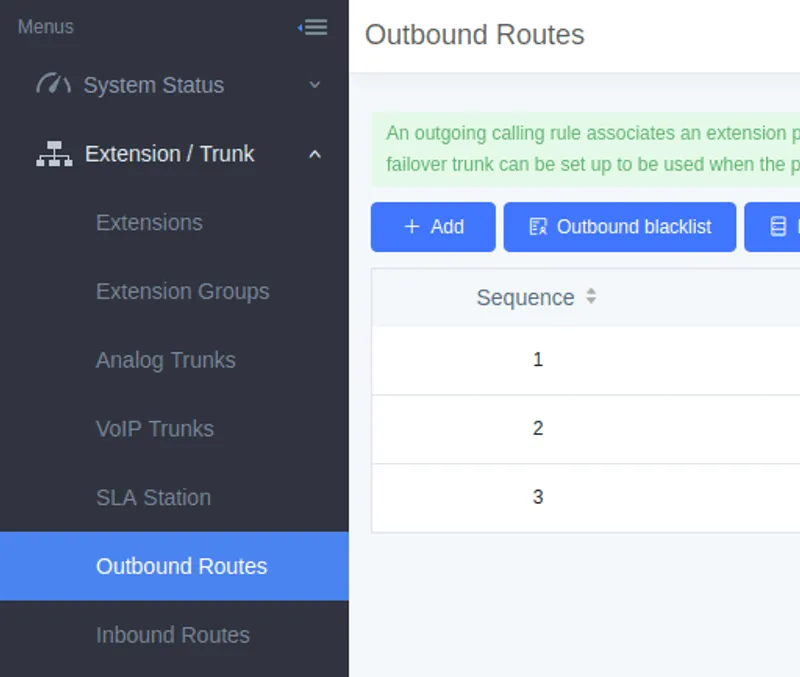This screenshot has width=800, height=677.
Task: Go to Analog Trunks page
Action: [x=165, y=360]
